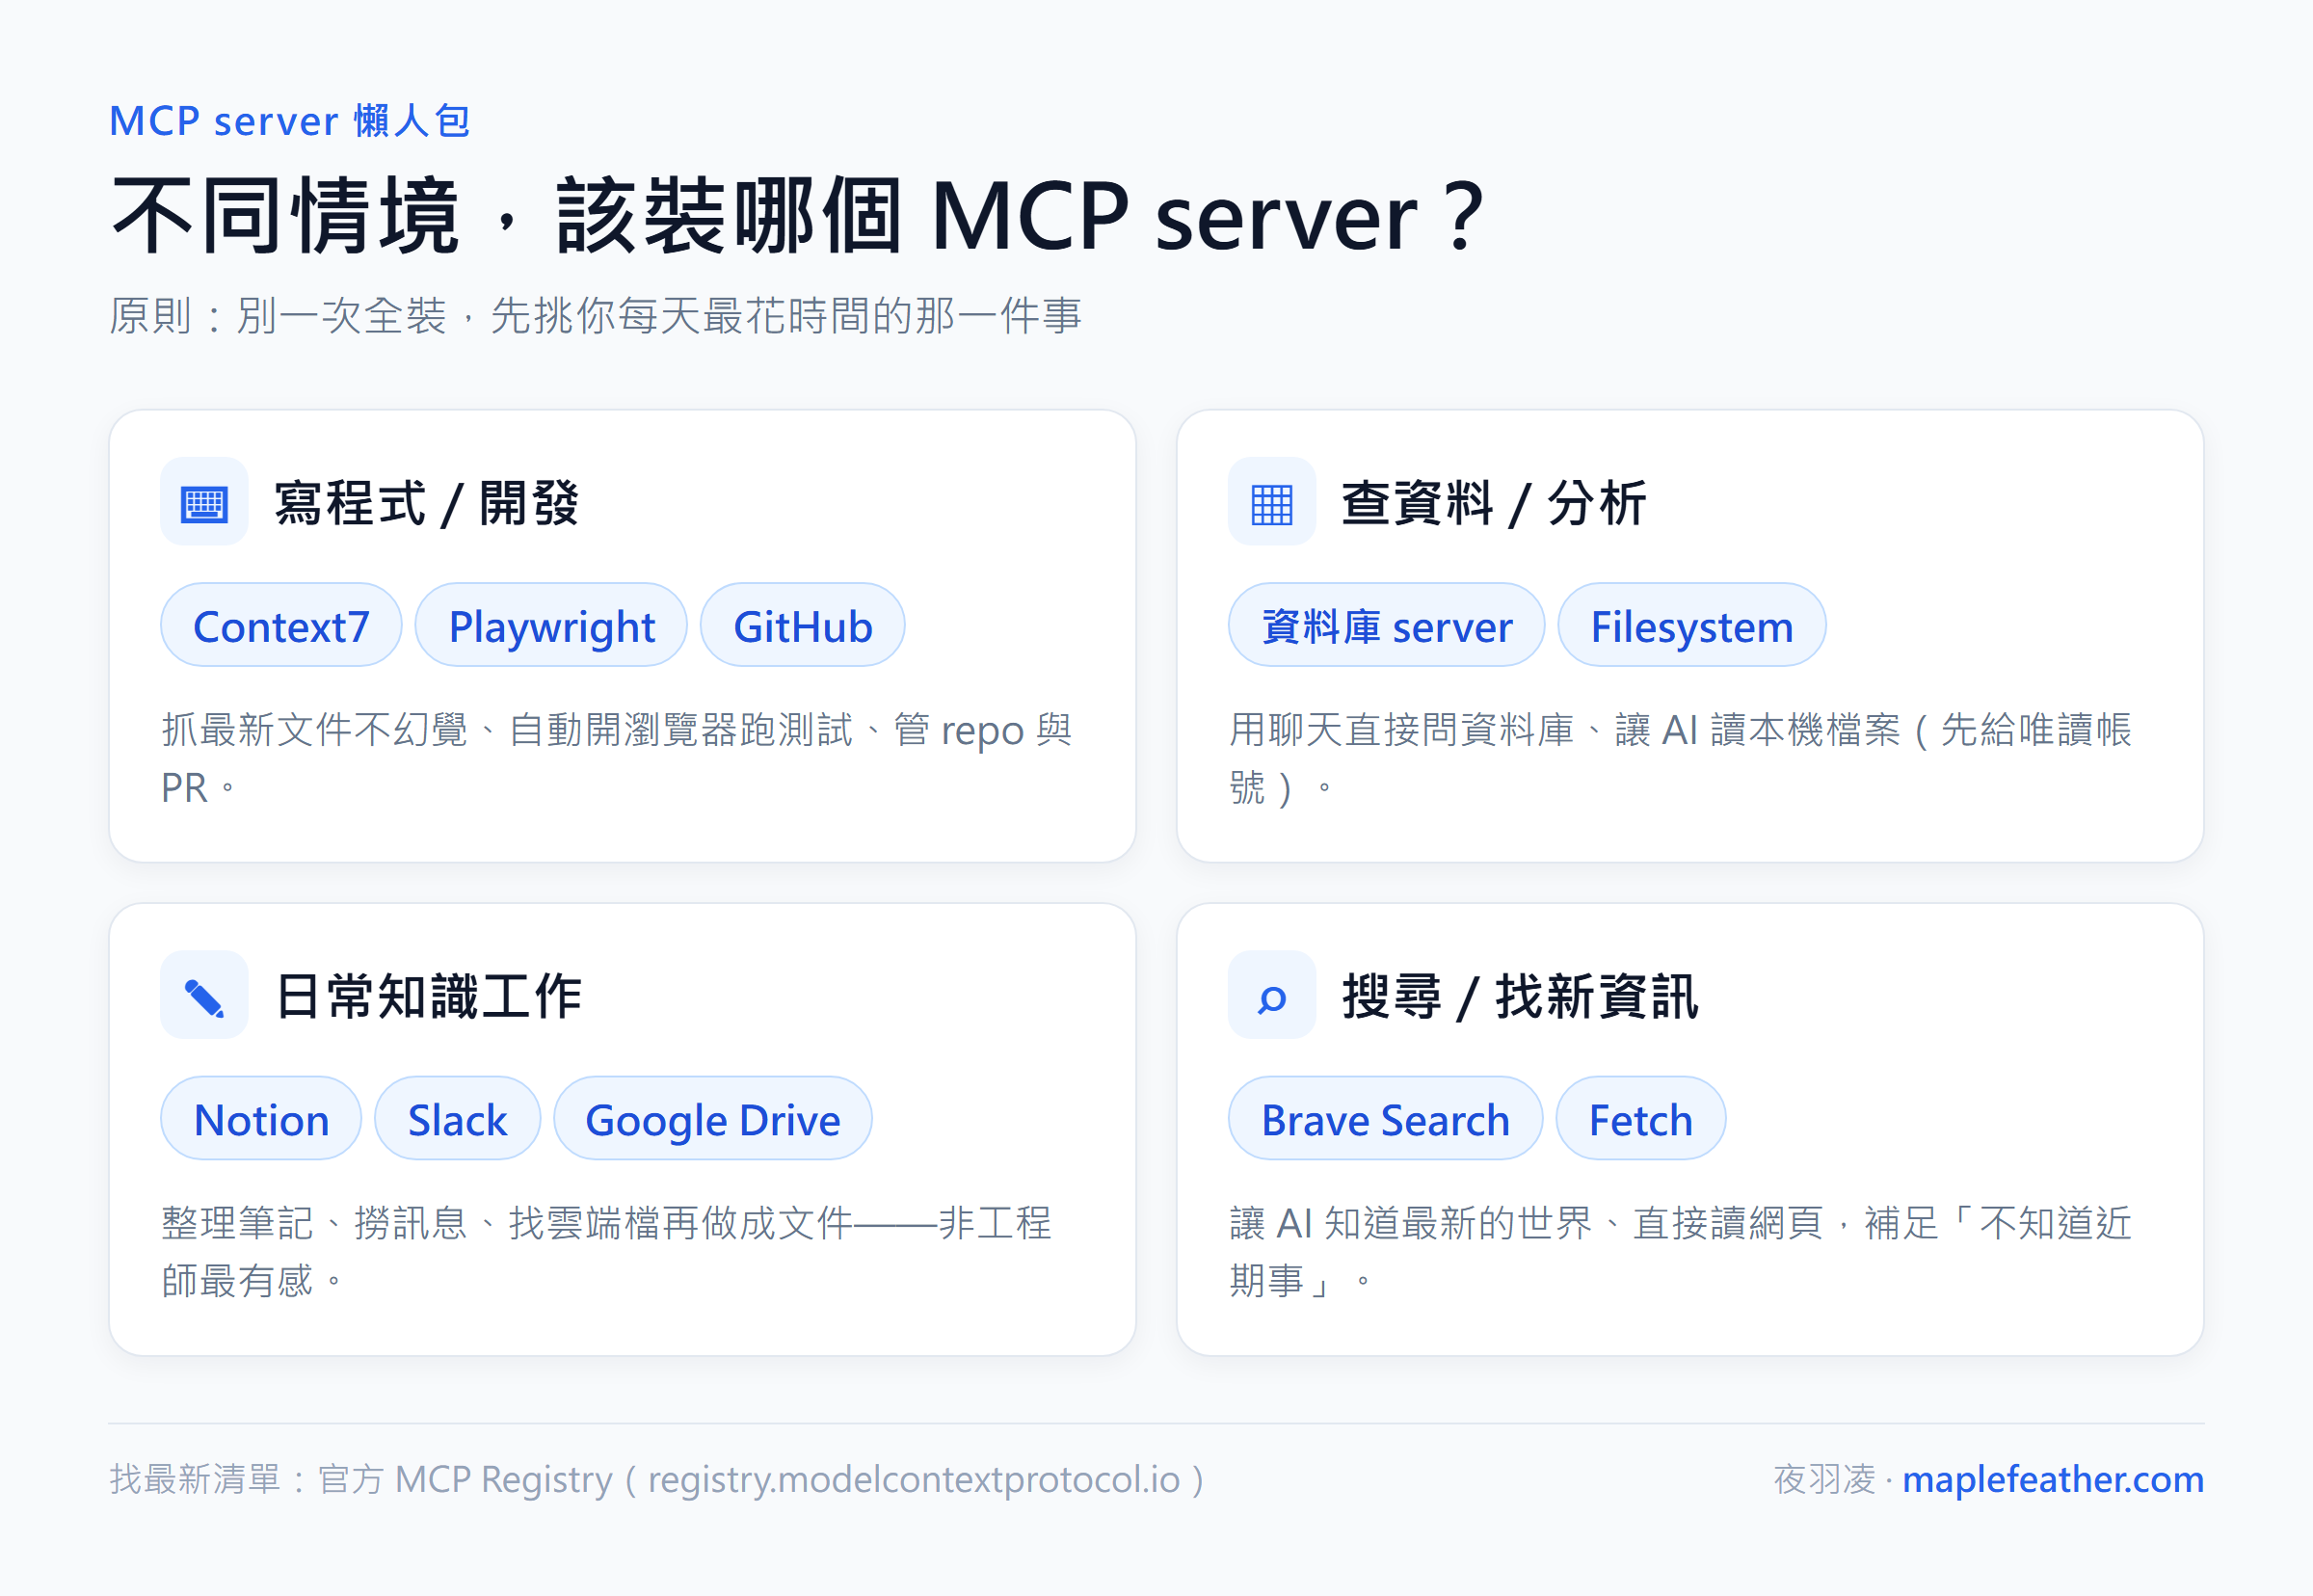Click the card heading 寫程式 / 開發
2313x1596 pixels.
[426, 503]
